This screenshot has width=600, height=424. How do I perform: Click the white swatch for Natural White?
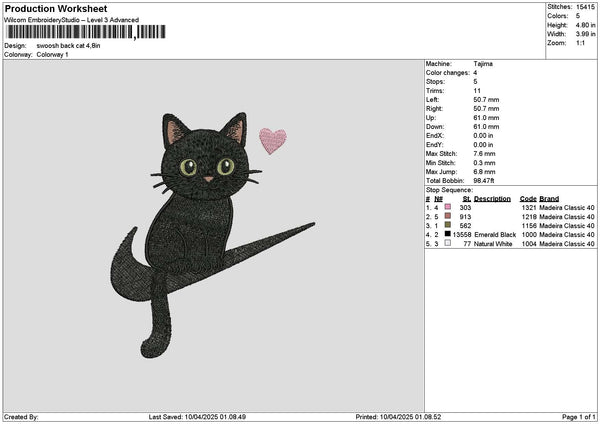448,243
